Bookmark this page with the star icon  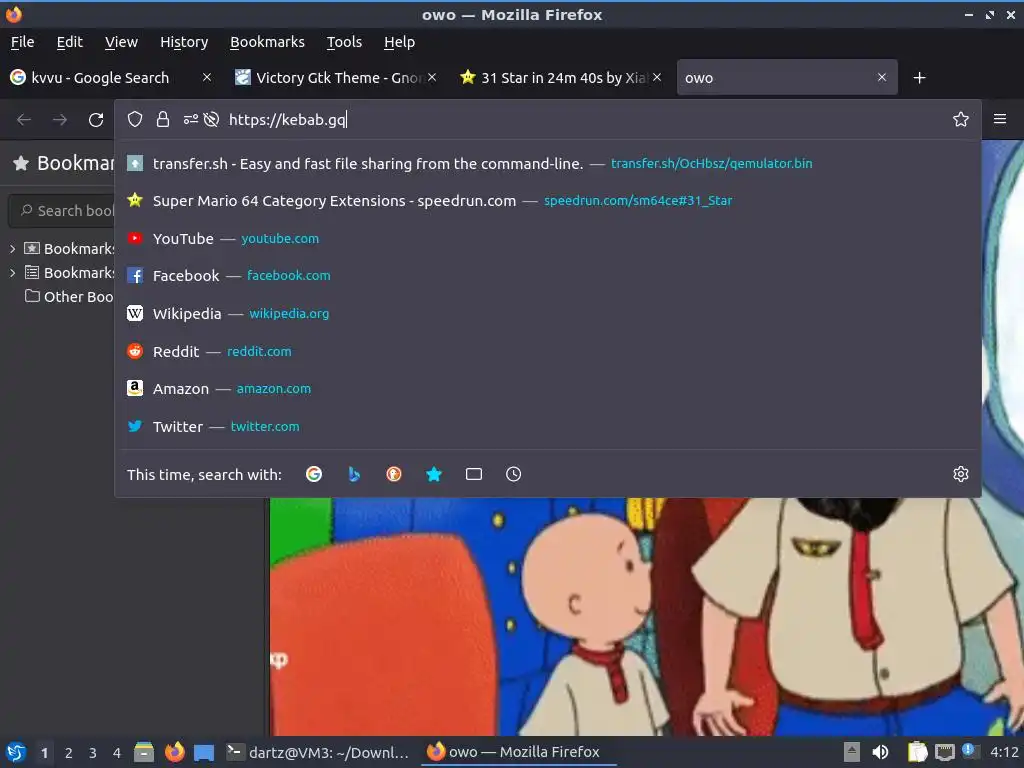pos(961,120)
